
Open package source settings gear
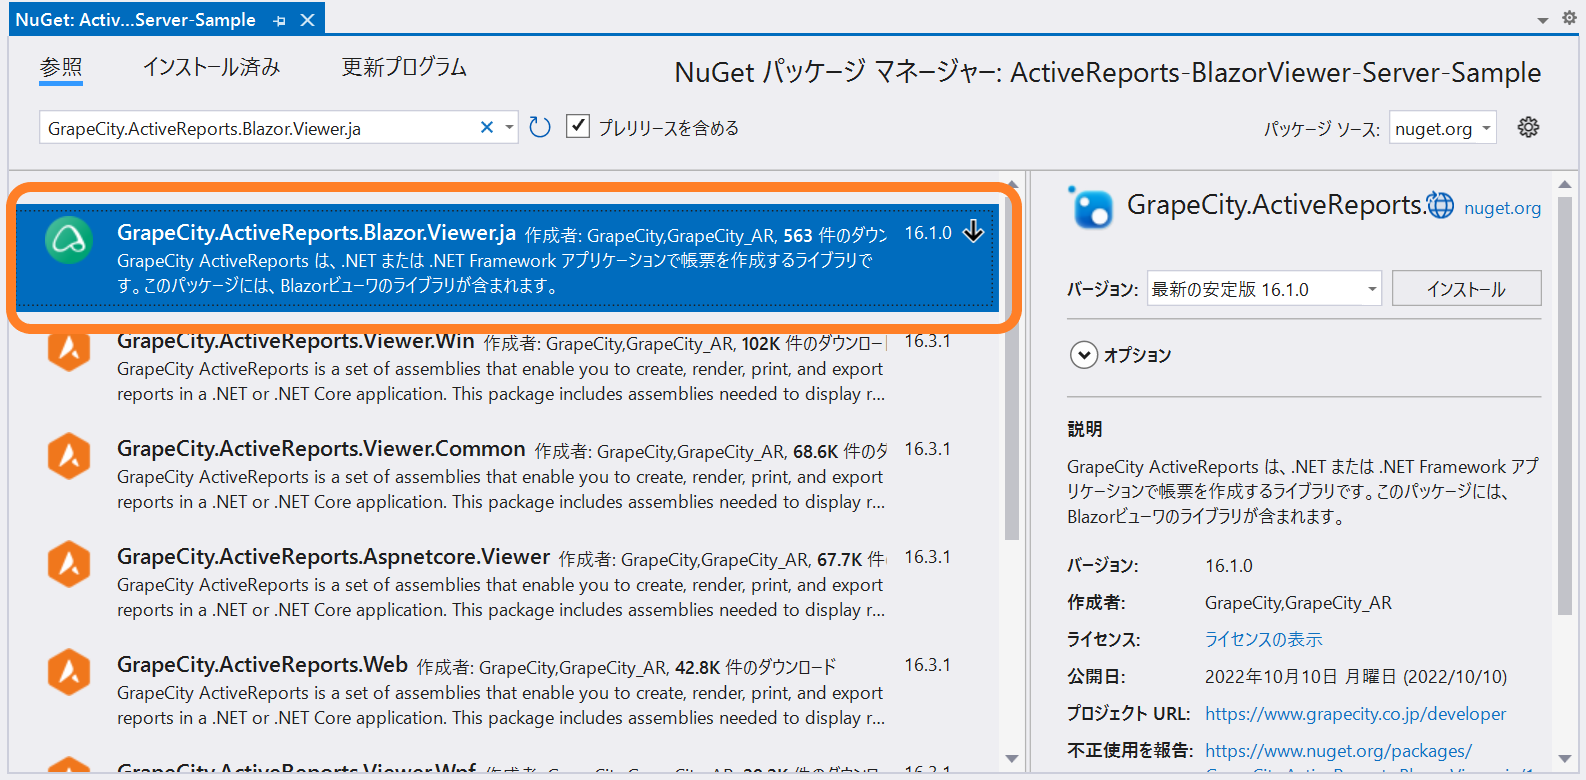(x=1528, y=127)
